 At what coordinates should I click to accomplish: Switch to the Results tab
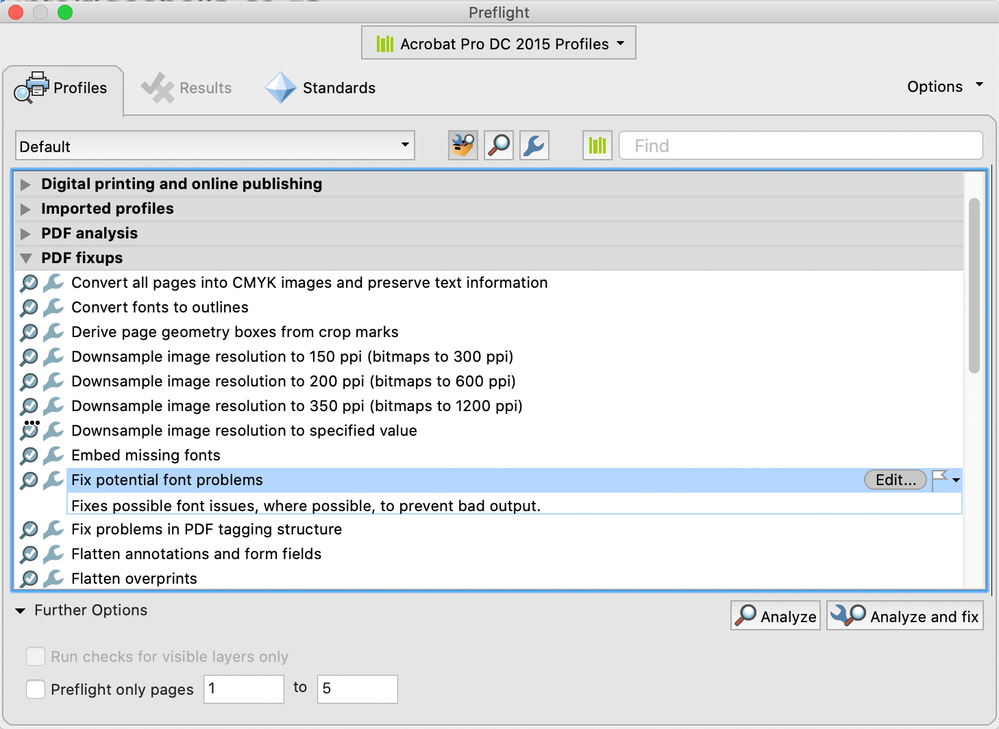(x=187, y=88)
